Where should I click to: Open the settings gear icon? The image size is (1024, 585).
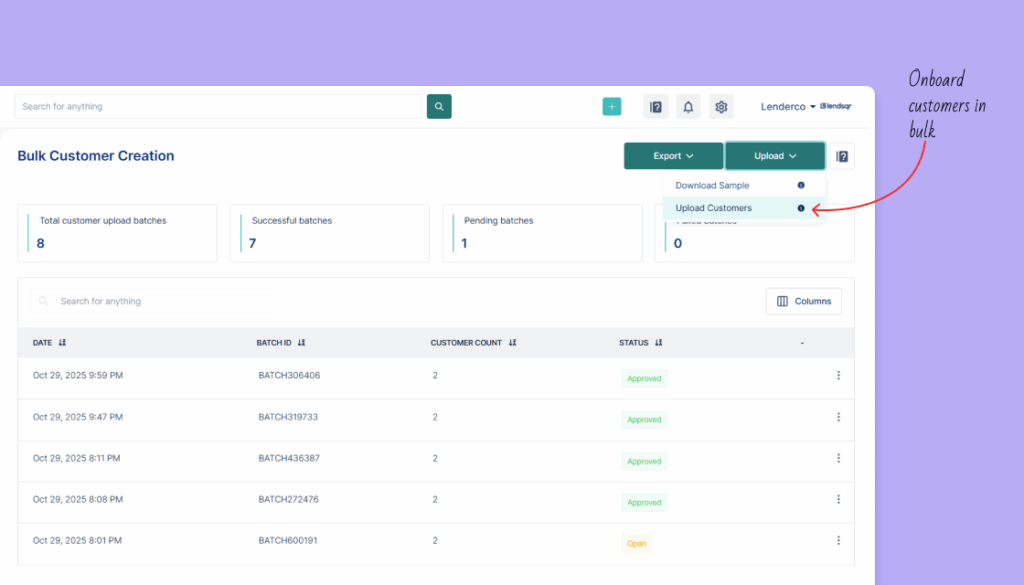[x=721, y=107]
